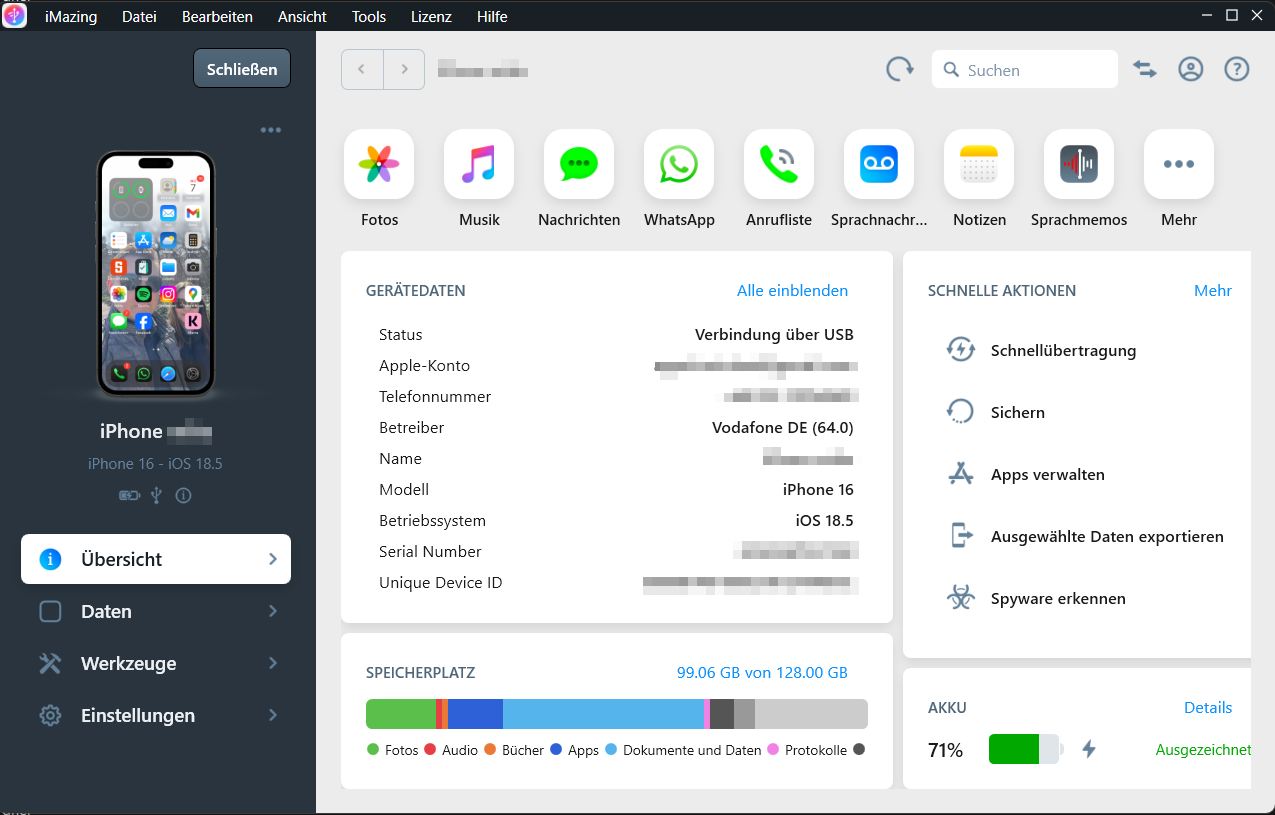Click the refresh icon next to search
The width and height of the screenshot is (1275, 815).
tap(900, 69)
